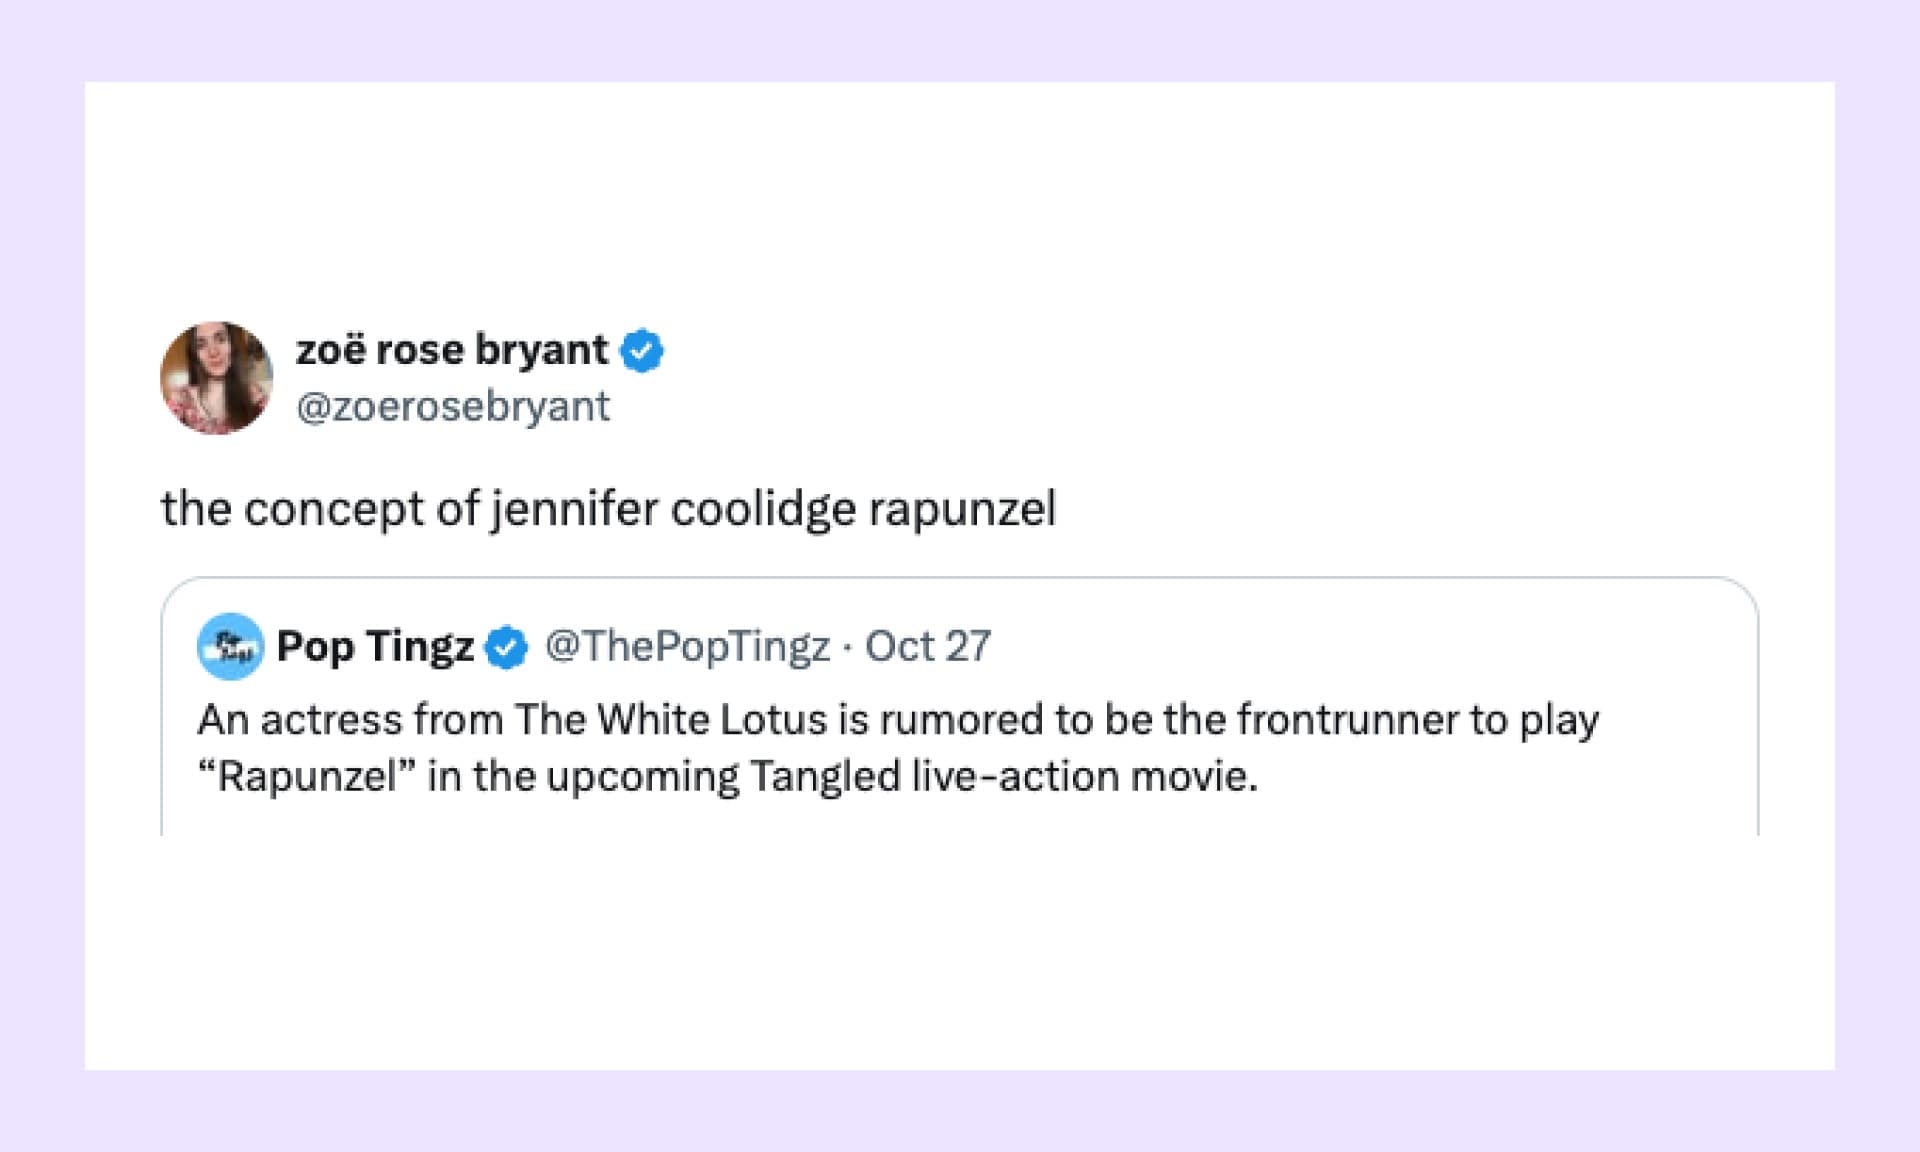Click the Pop Tingz account avatar icon
The image size is (1920, 1152).
tap(230, 646)
